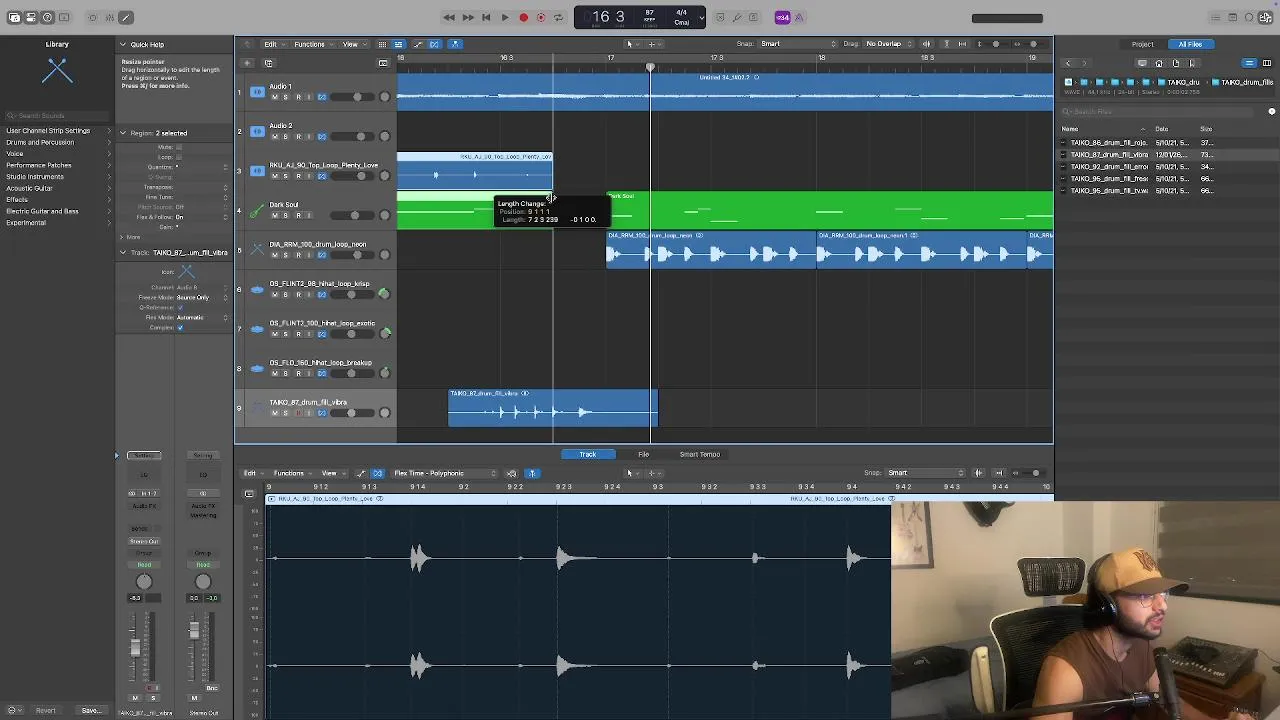
Task: Click the Add Track plus button
Action: pyautogui.click(x=247, y=63)
